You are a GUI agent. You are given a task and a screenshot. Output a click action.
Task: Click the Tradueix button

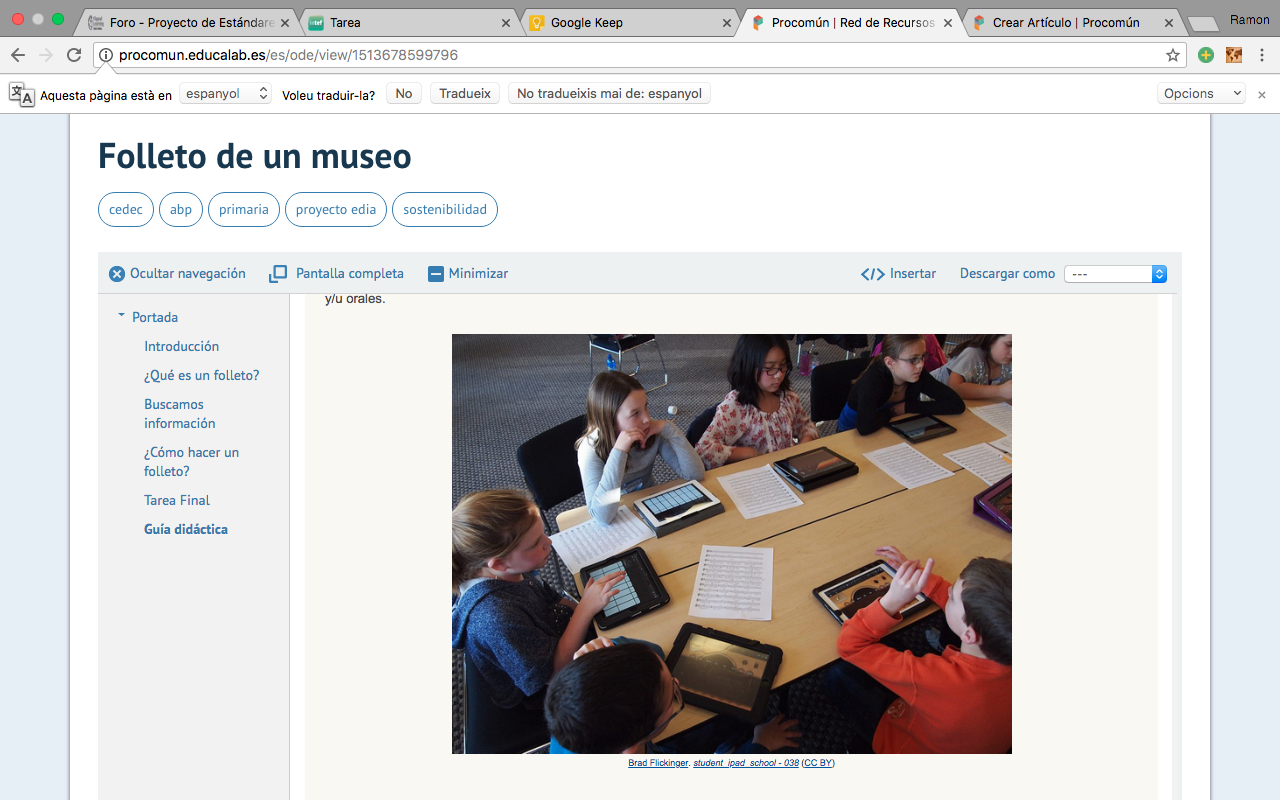pyautogui.click(x=464, y=92)
